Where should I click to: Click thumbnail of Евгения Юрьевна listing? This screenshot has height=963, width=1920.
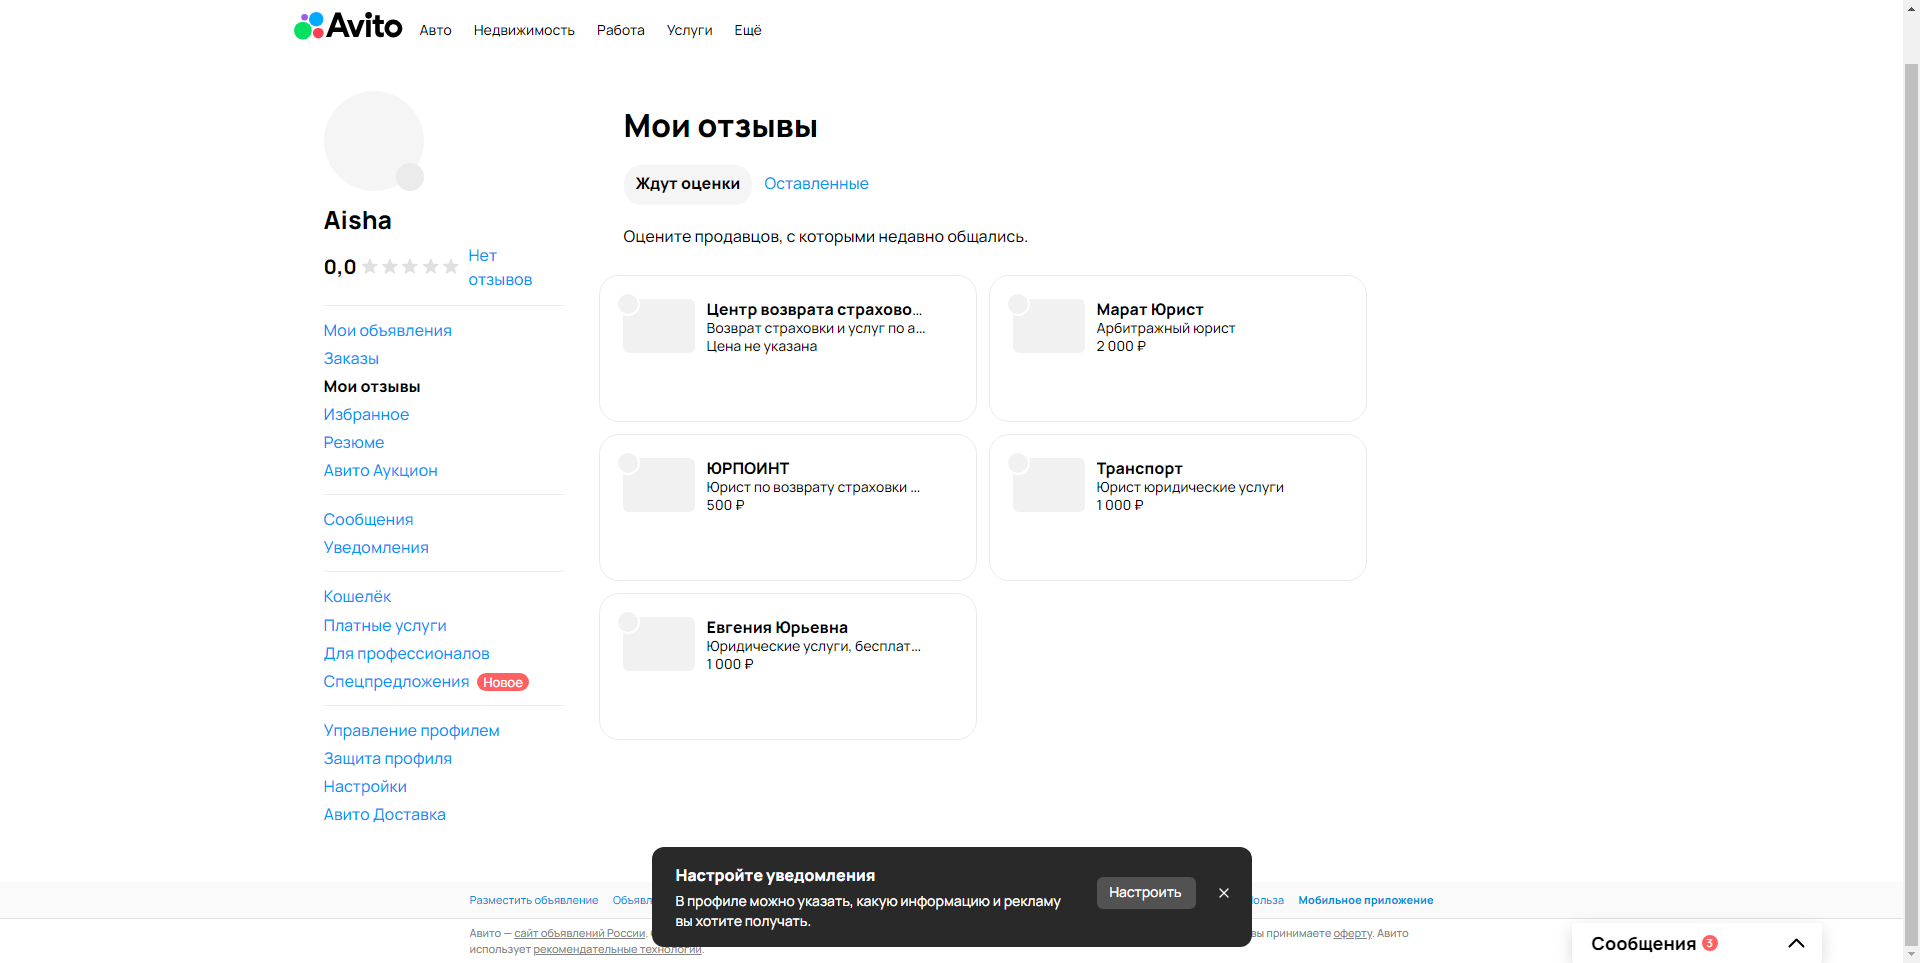pyautogui.click(x=658, y=644)
